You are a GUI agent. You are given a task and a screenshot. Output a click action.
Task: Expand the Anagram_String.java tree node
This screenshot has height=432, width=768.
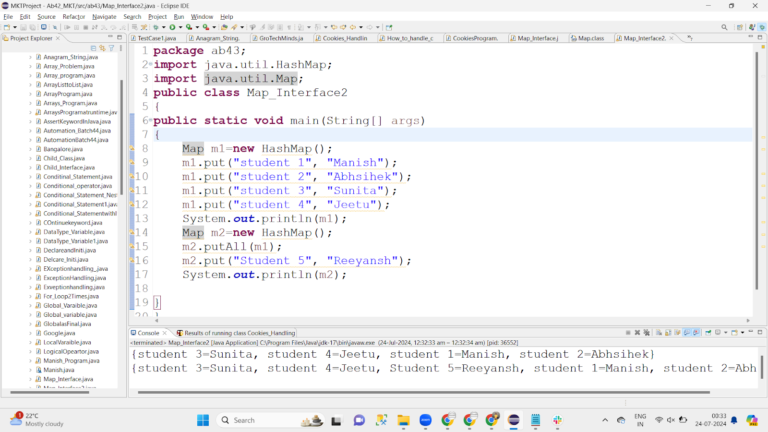[x=32, y=57]
